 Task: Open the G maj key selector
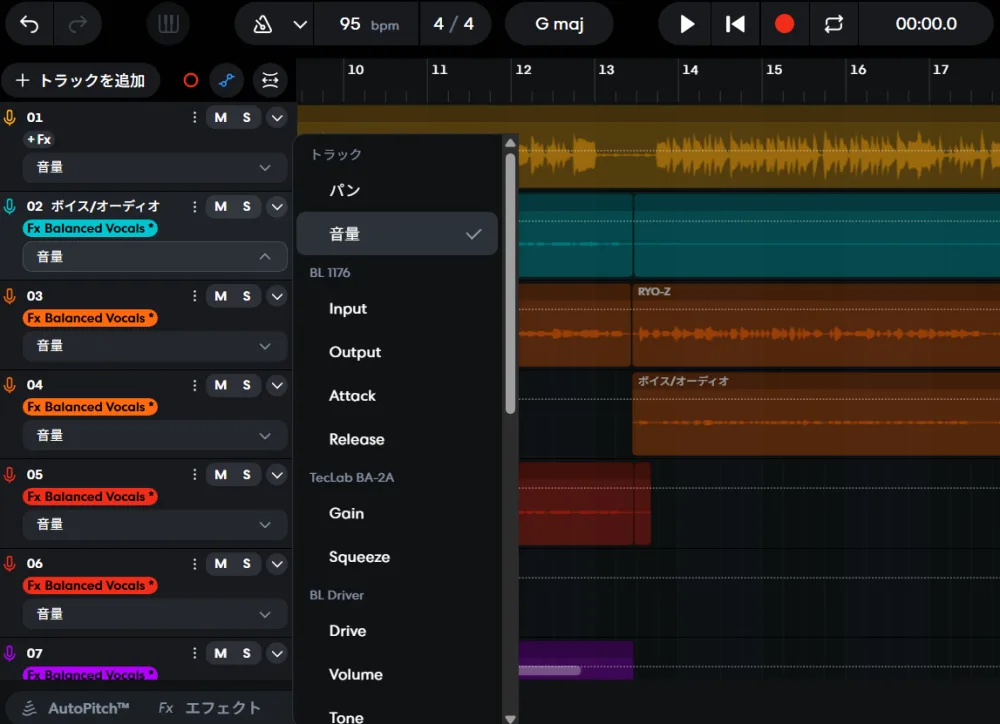(559, 24)
